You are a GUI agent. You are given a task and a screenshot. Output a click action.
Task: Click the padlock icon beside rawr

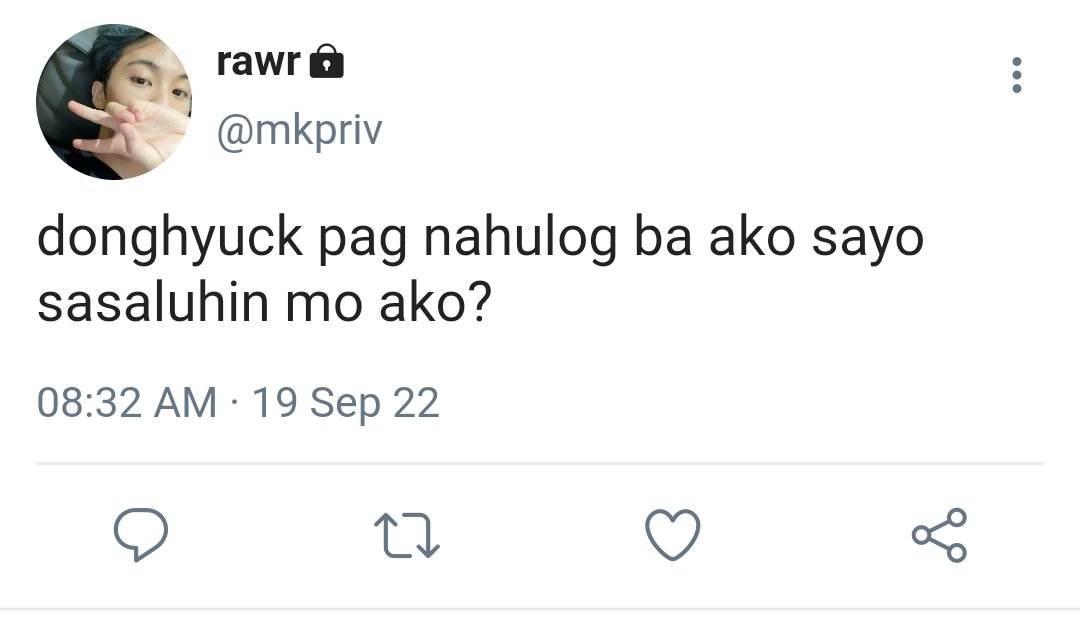(x=326, y=61)
